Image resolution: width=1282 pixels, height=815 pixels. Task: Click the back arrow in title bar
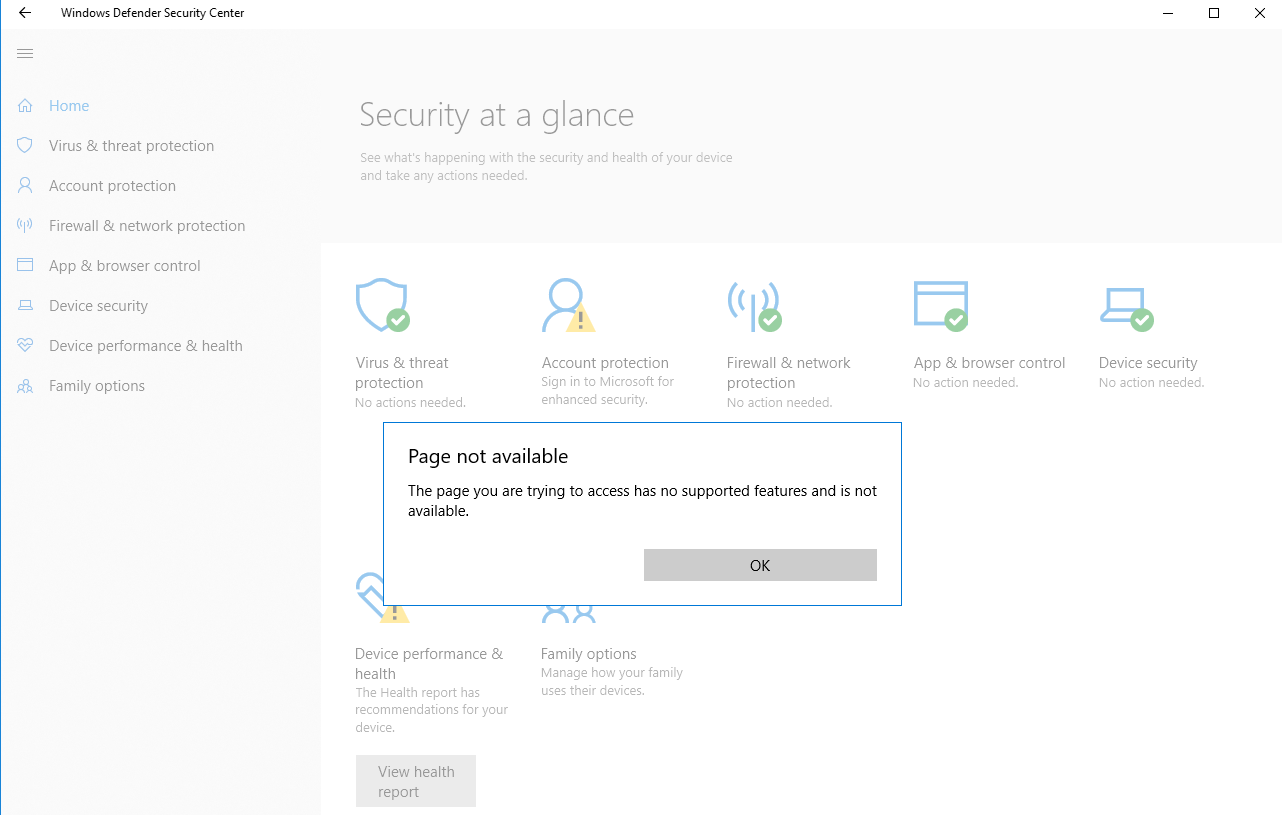[25, 13]
